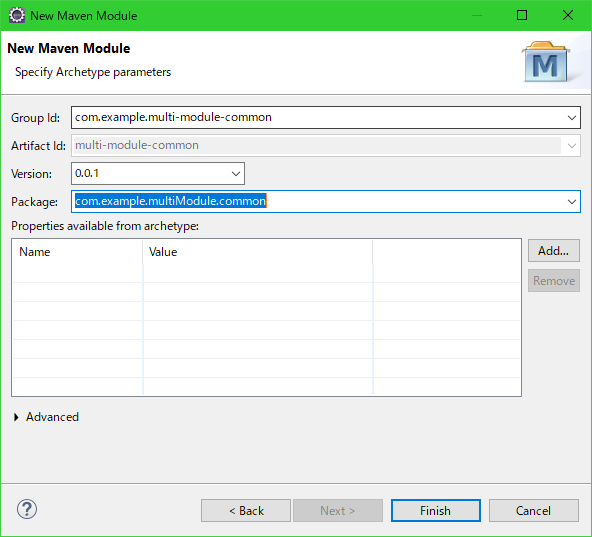
Task: Click the "Group Id:" label
Action: point(35,118)
